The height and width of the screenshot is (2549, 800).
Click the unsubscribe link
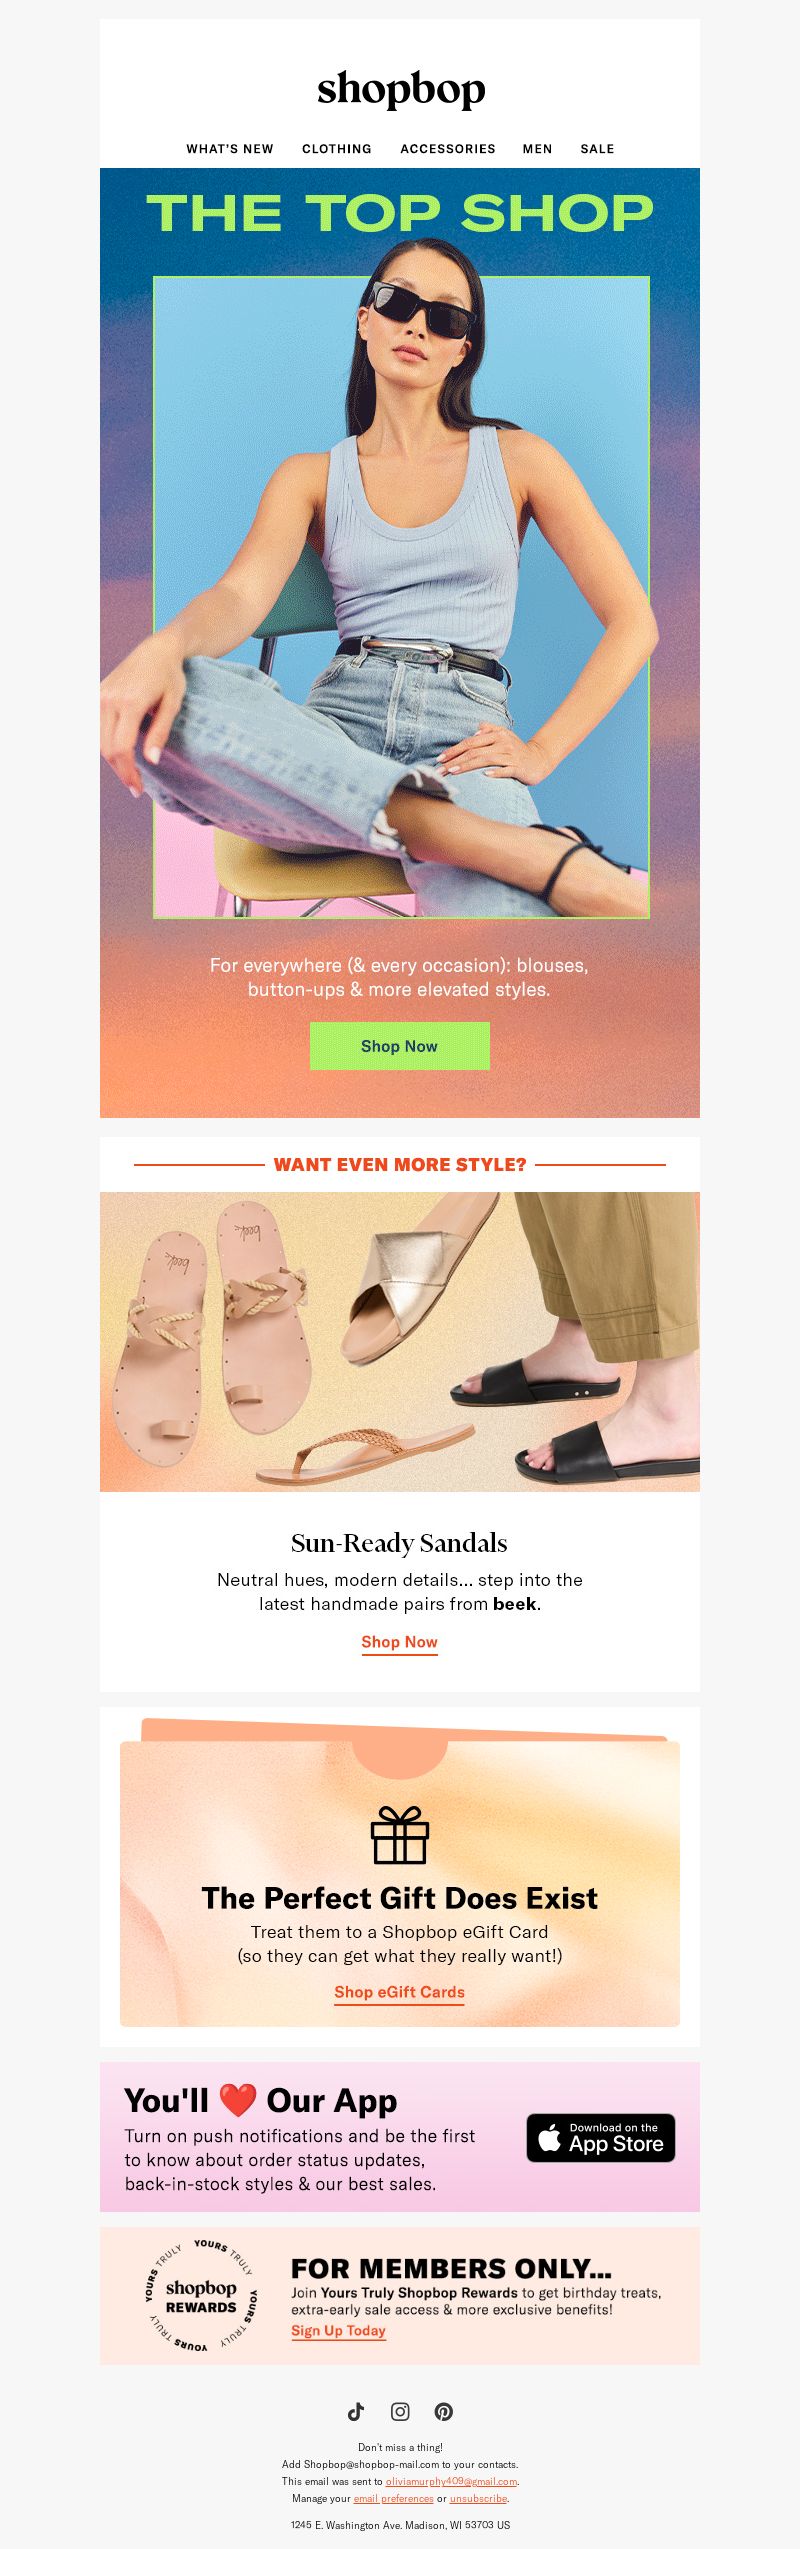point(478,2498)
